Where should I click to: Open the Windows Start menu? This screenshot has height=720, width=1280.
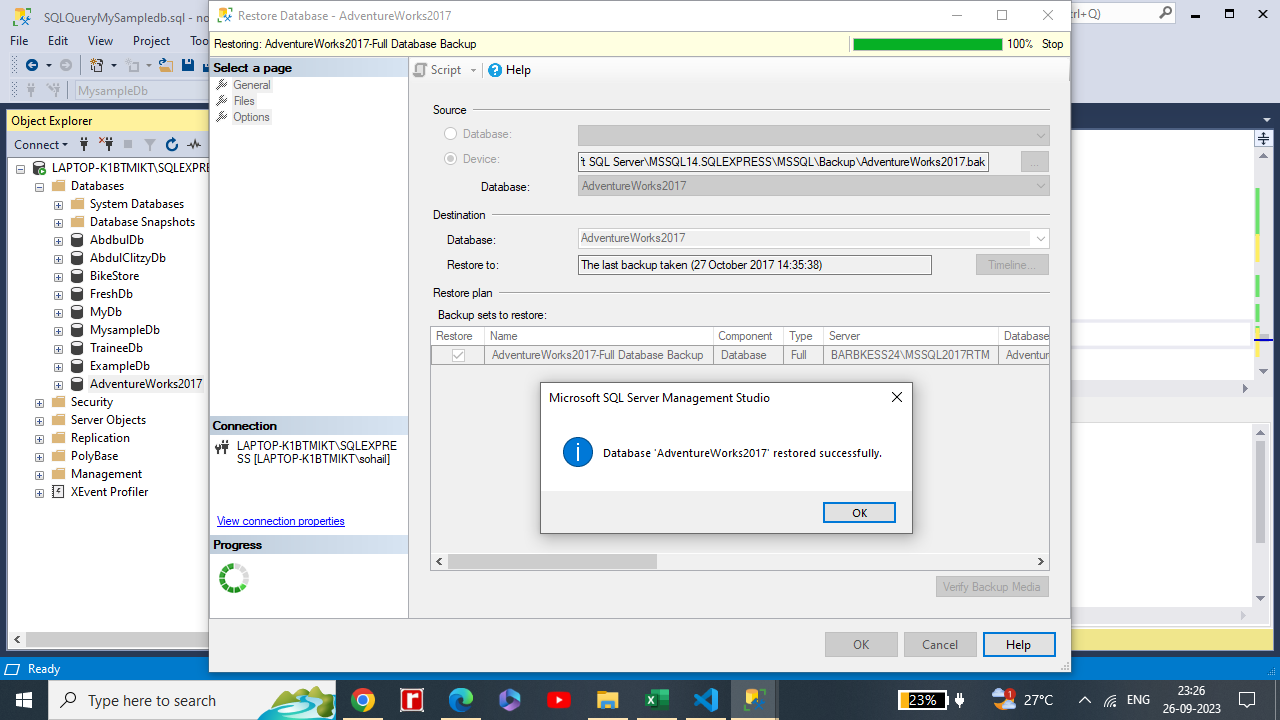[23, 700]
